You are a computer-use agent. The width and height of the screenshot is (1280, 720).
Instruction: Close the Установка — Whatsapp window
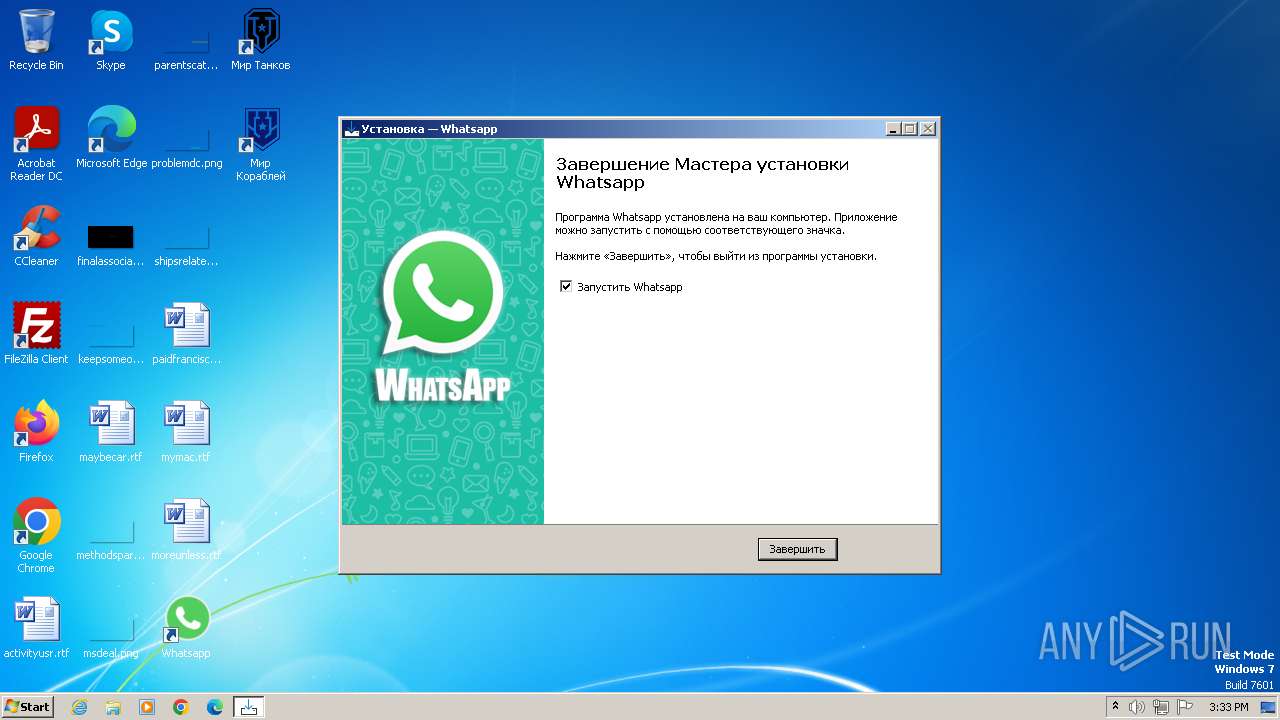tap(928, 129)
